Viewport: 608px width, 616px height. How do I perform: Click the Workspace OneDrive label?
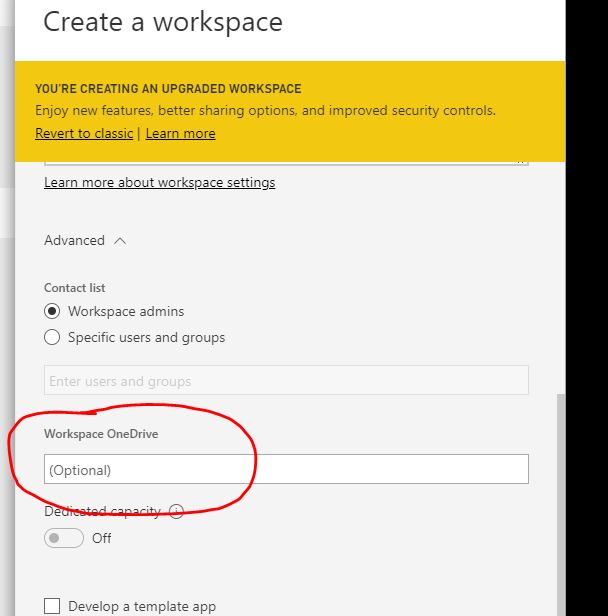click(101, 434)
